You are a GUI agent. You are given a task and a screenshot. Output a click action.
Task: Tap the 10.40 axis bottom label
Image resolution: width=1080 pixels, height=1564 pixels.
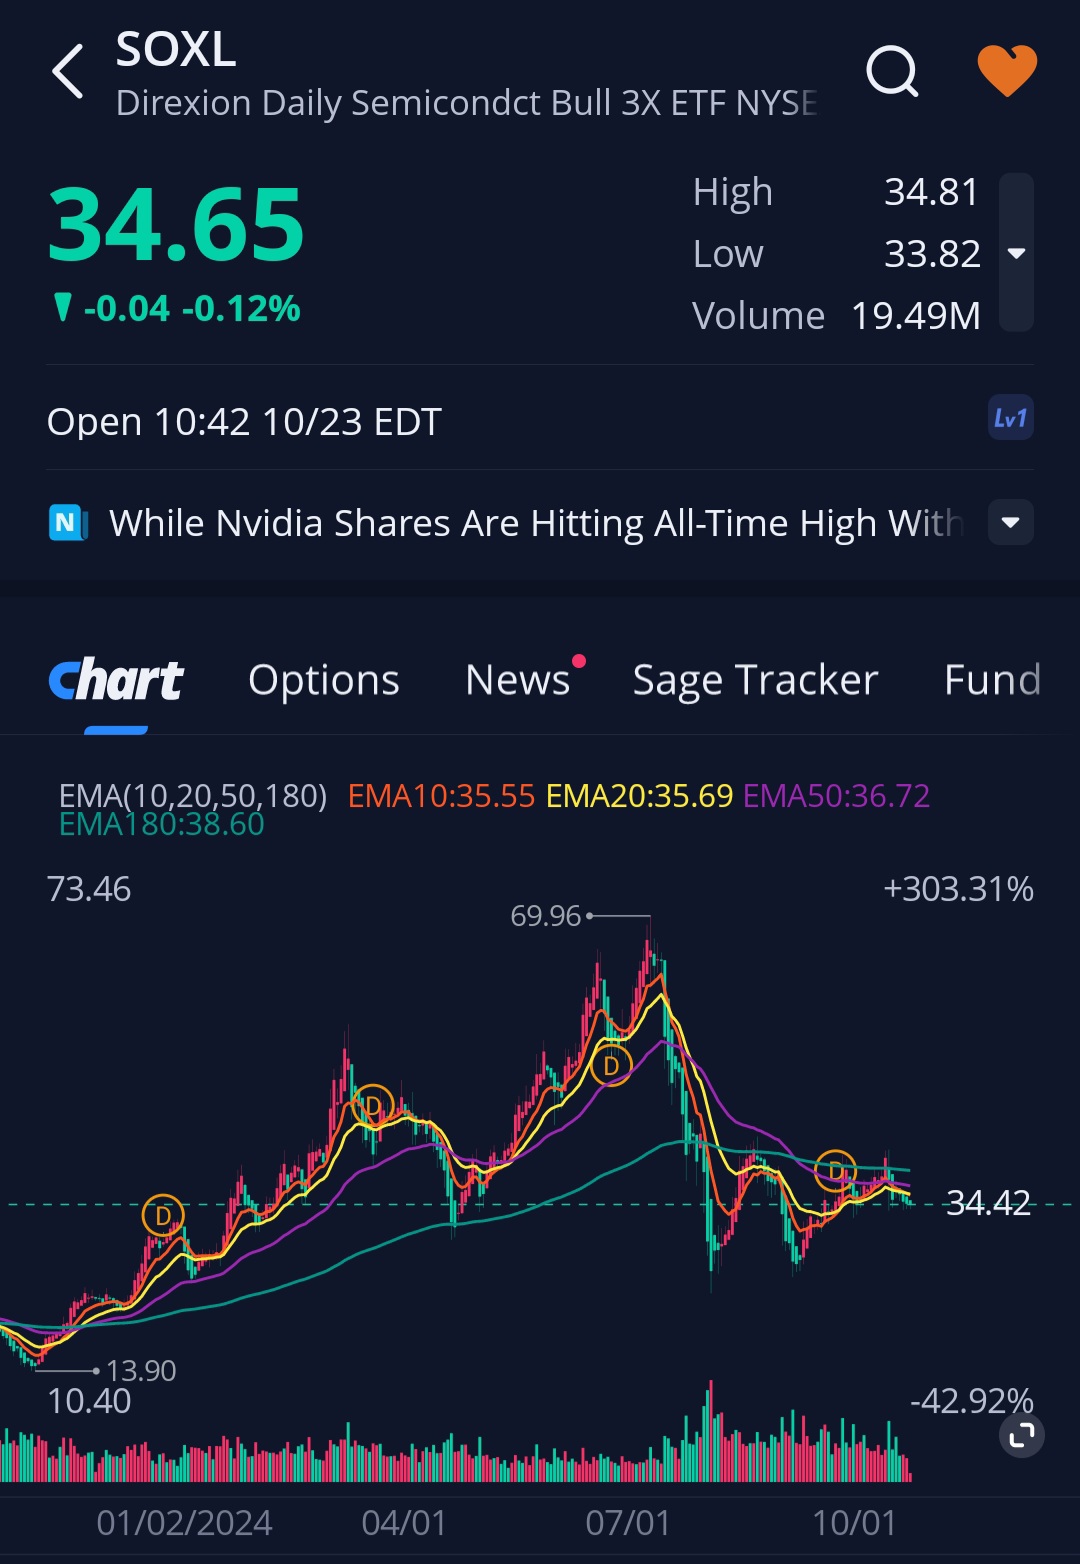pyautogui.click(x=89, y=1401)
